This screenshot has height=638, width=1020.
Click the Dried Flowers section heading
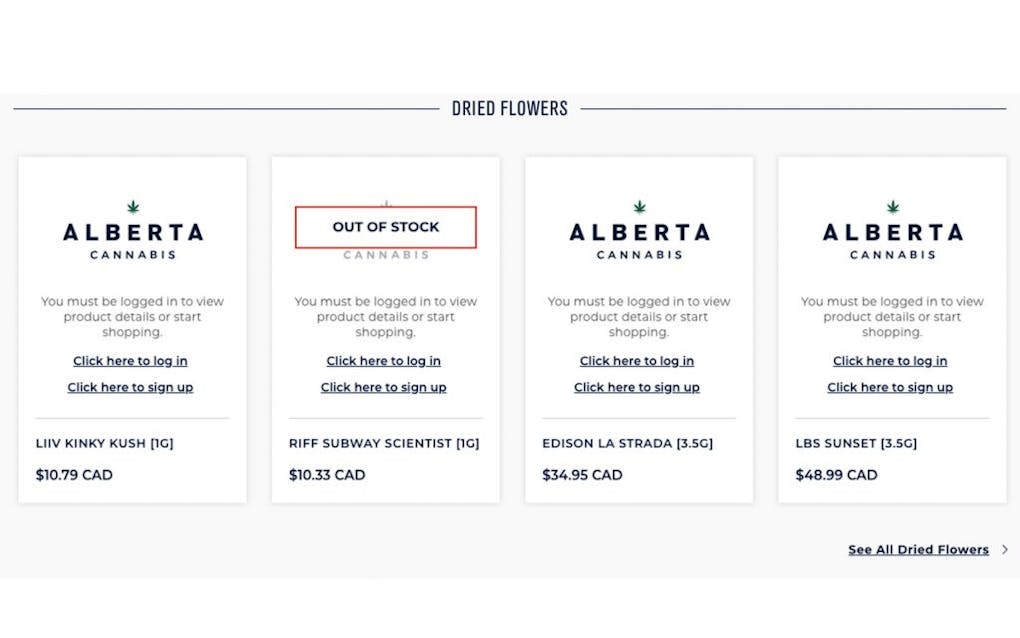pyautogui.click(x=509, y=108)
